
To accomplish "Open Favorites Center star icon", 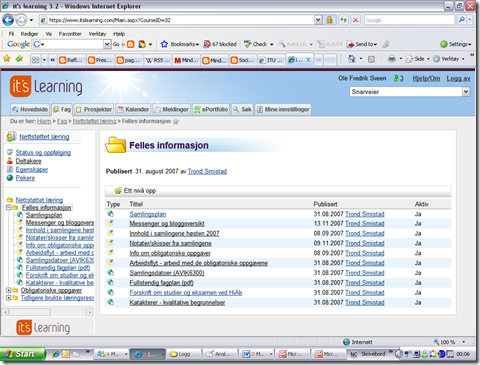I will click(x=6, y=59).
